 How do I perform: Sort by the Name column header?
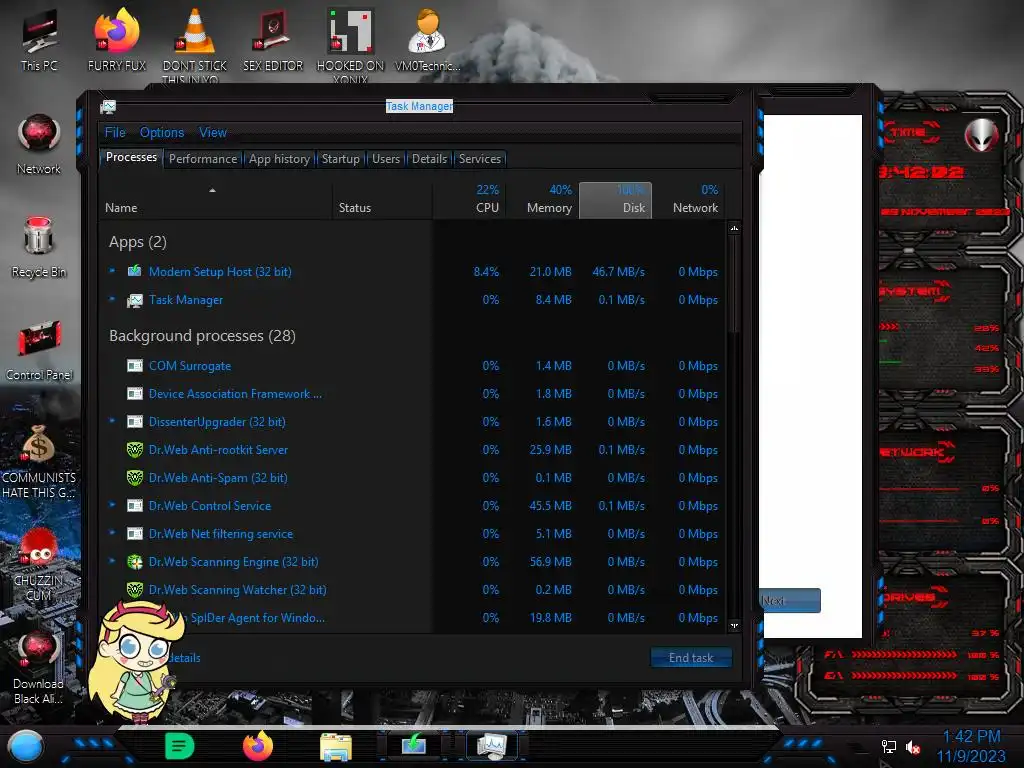216,199
